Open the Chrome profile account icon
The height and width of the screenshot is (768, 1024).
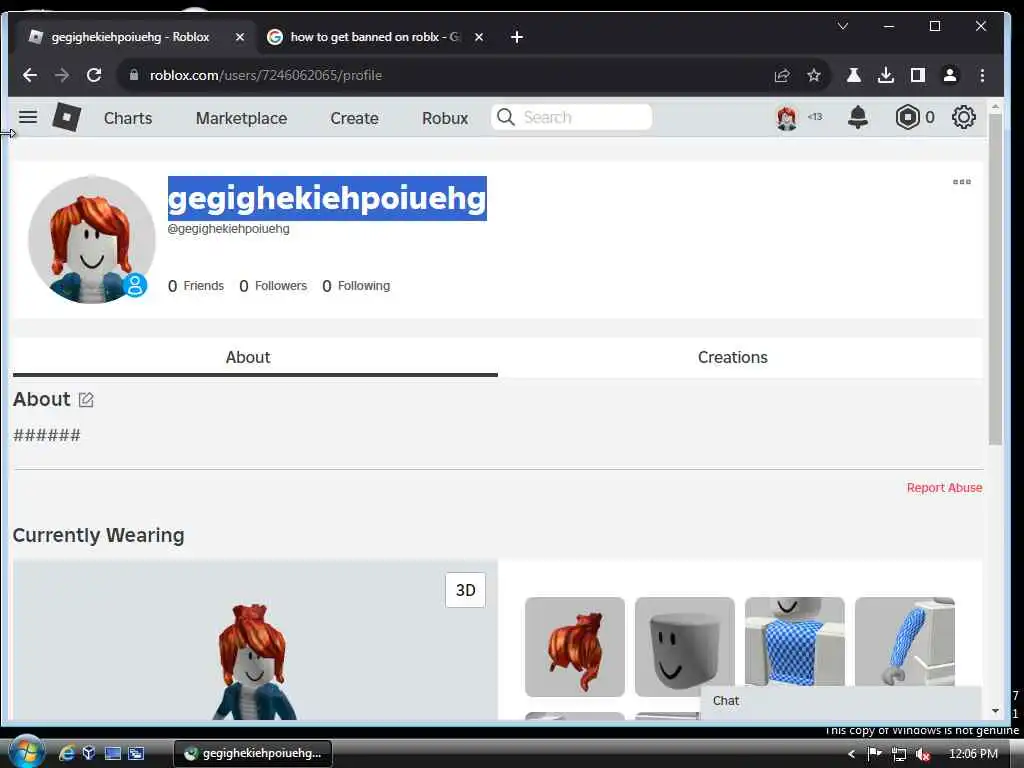click(x=950, y=75)
